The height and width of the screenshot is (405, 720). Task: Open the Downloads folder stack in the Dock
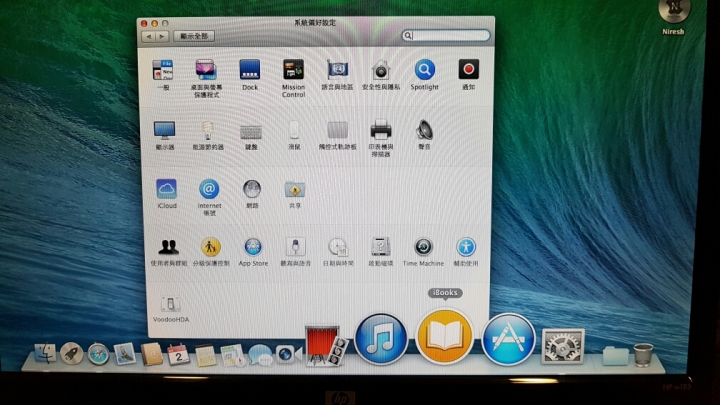click(615, 355)
